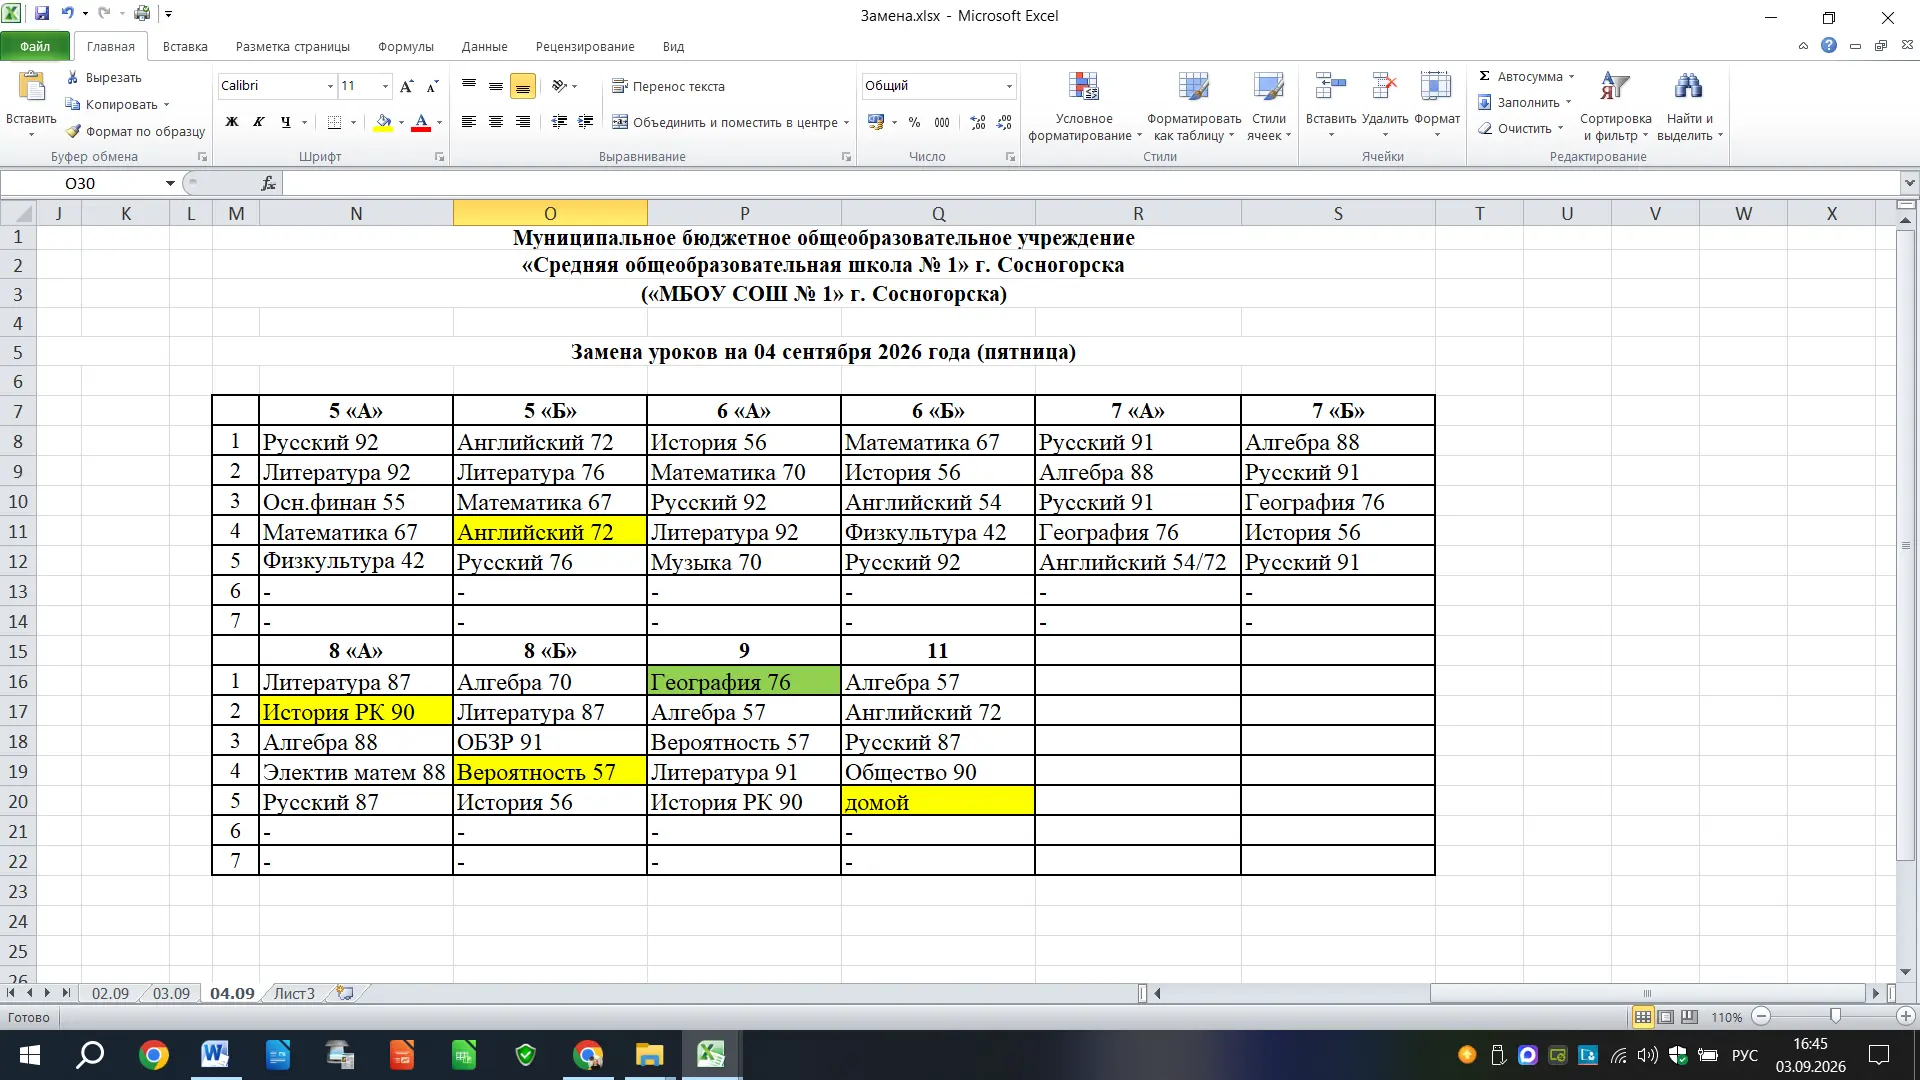Click Insert cells (Вставить) icon in Cells group

coord(1330,87)
